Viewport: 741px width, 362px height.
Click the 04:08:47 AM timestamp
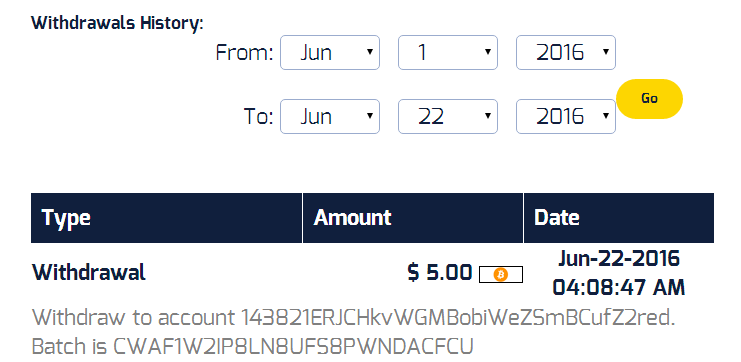click(x=619, y=287)
